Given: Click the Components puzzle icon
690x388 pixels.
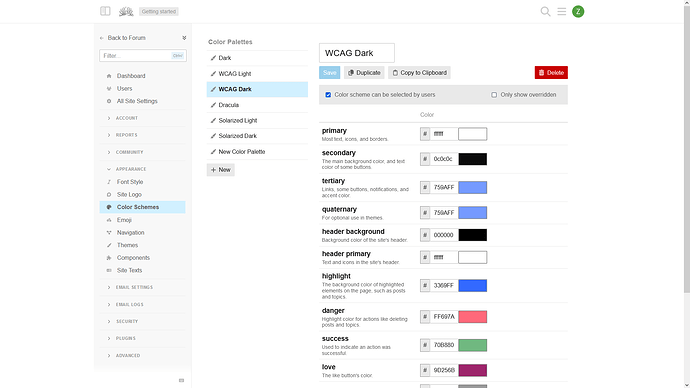Looking at the screenshot, I should coord(109,258).
